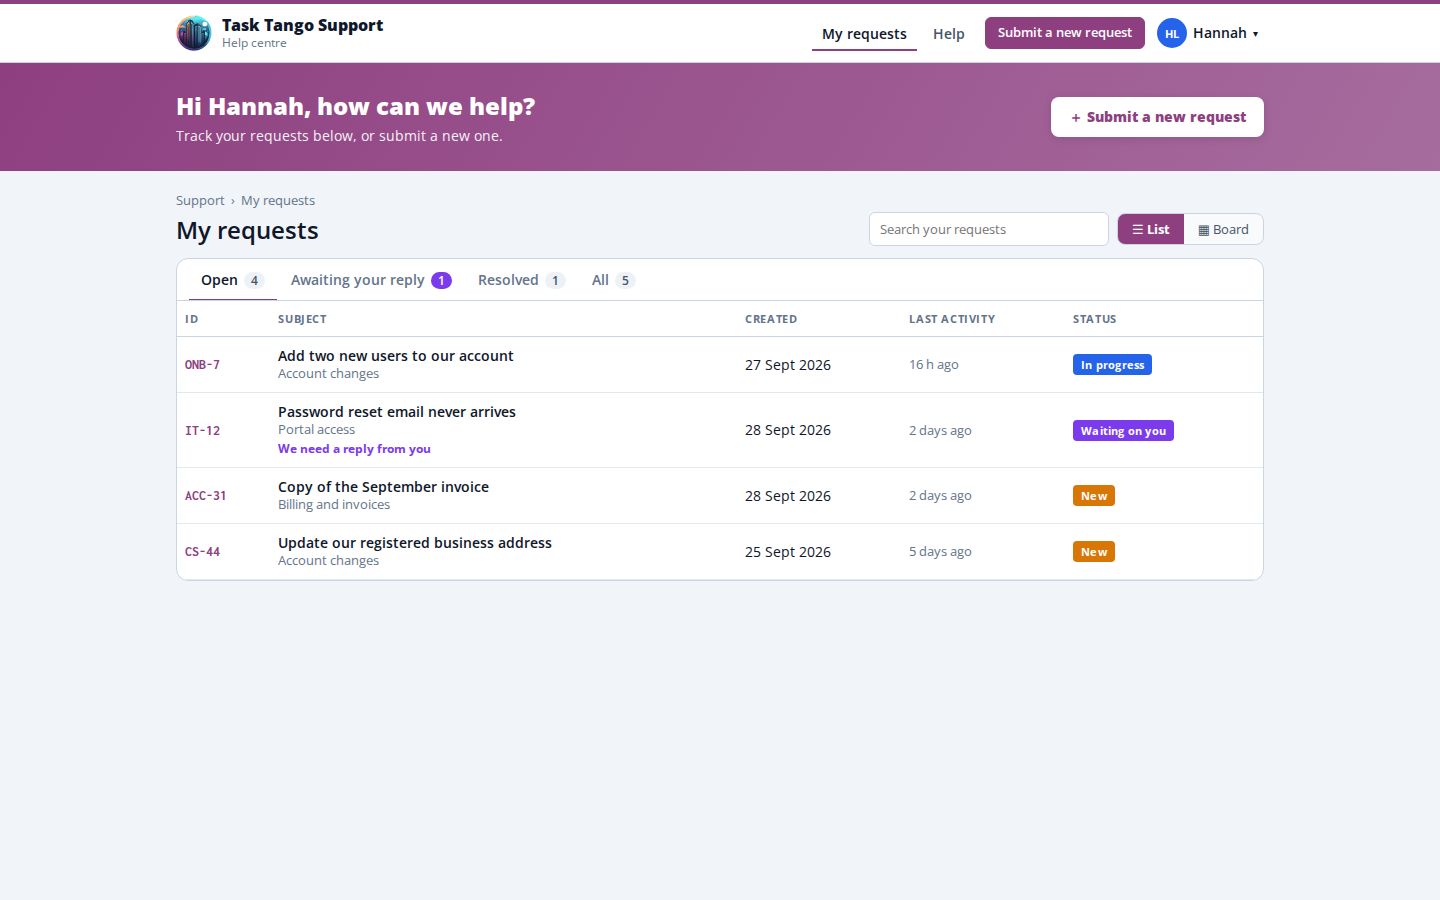The width and height of the screenshot is (1440, 900).
Task: Open request IT-12 by its ID
Action: coord(202,431)
